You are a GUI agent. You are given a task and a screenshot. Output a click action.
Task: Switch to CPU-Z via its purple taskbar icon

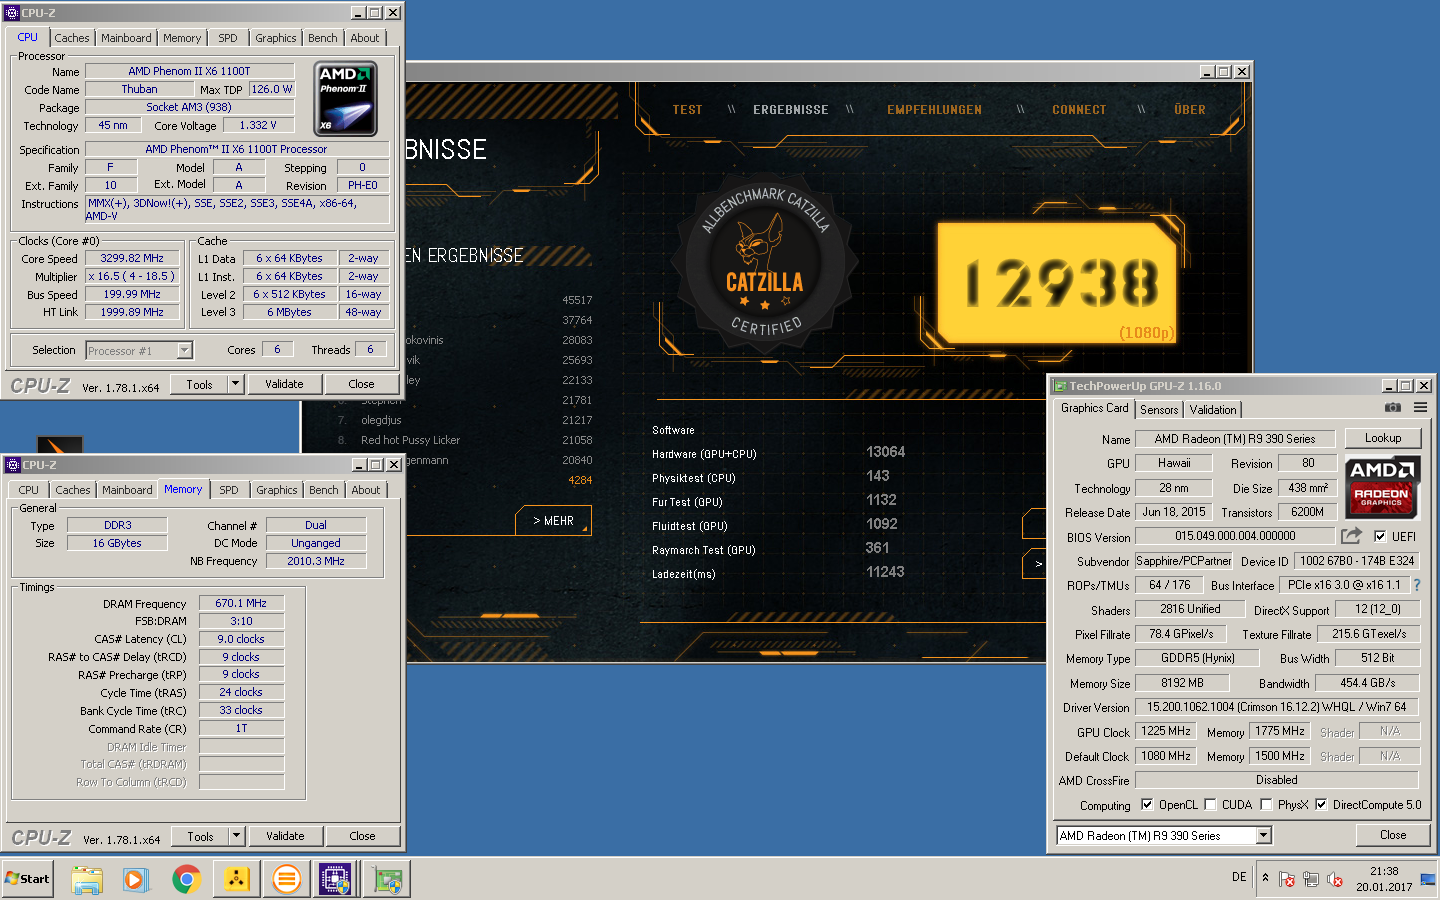336,880
